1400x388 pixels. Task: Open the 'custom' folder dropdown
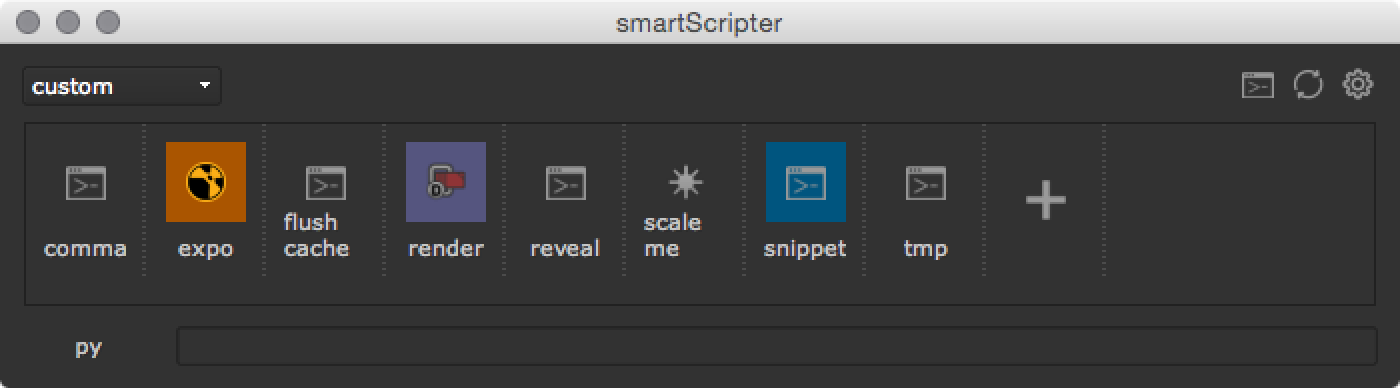(122, 86)
